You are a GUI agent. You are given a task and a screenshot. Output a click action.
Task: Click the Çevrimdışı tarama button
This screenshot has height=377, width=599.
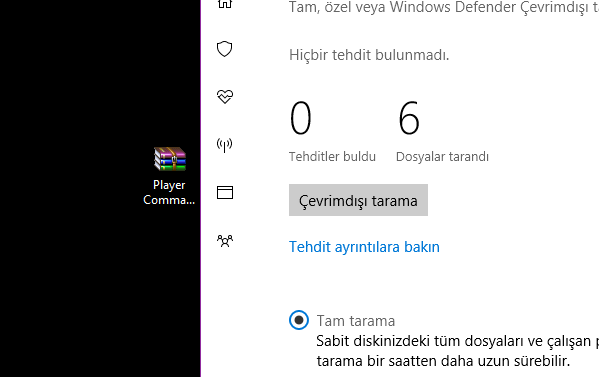tap(358, 200)
